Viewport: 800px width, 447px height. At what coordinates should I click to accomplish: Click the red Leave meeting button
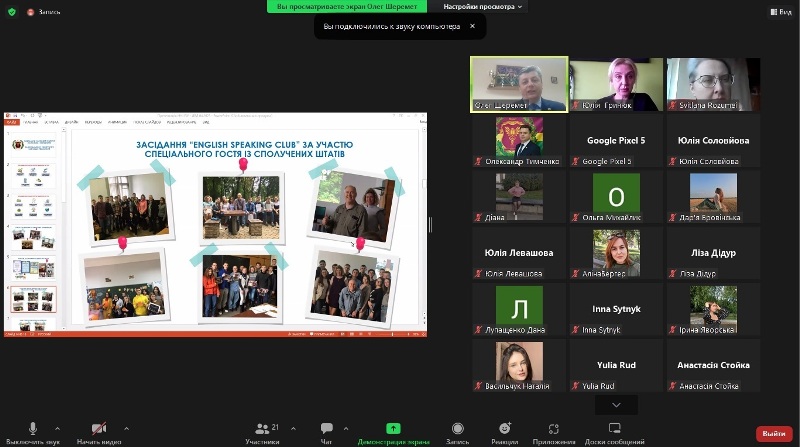tap(773, 434)
